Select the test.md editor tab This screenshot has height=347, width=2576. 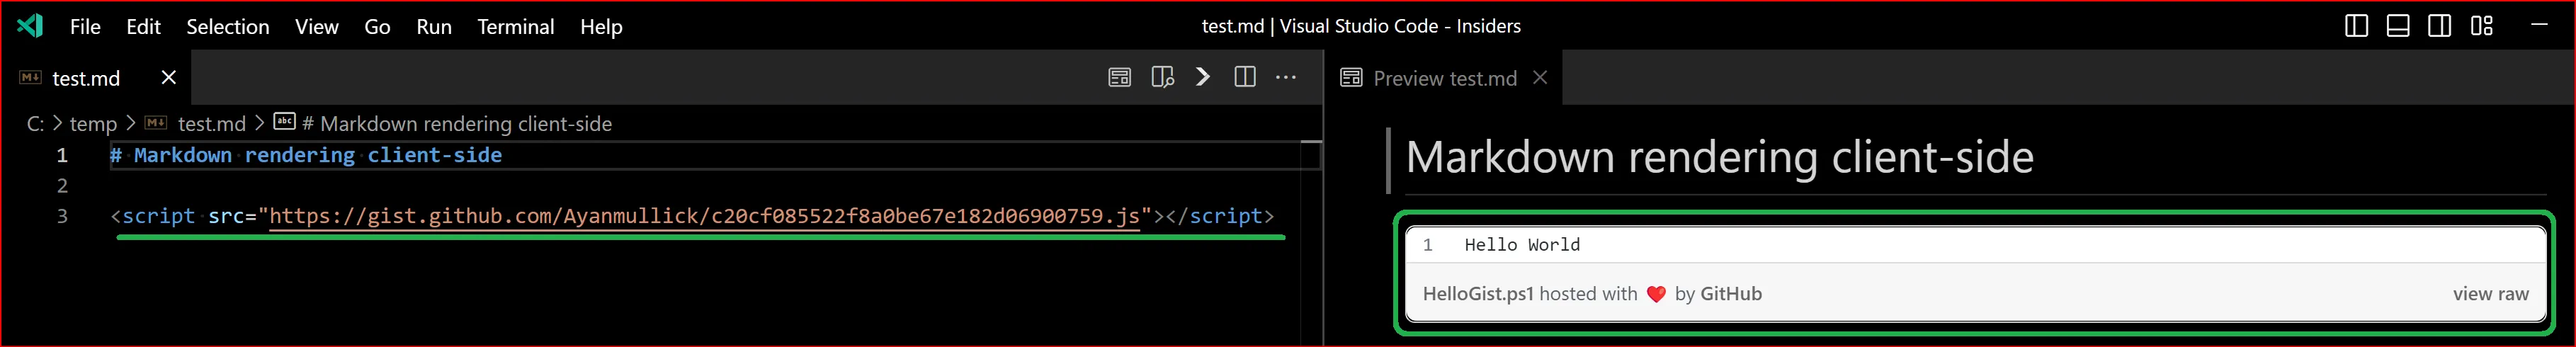pyautogui.click(x=95, y=78)
